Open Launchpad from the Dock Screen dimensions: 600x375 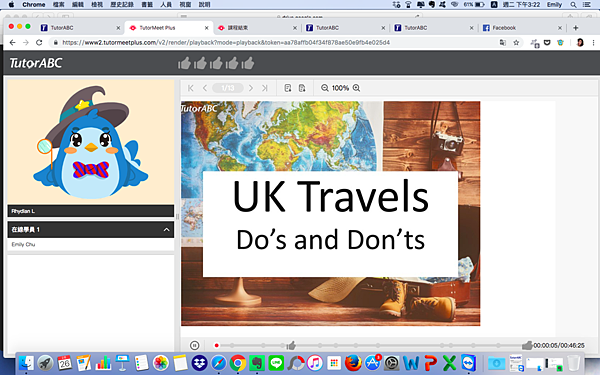[45, 363]
